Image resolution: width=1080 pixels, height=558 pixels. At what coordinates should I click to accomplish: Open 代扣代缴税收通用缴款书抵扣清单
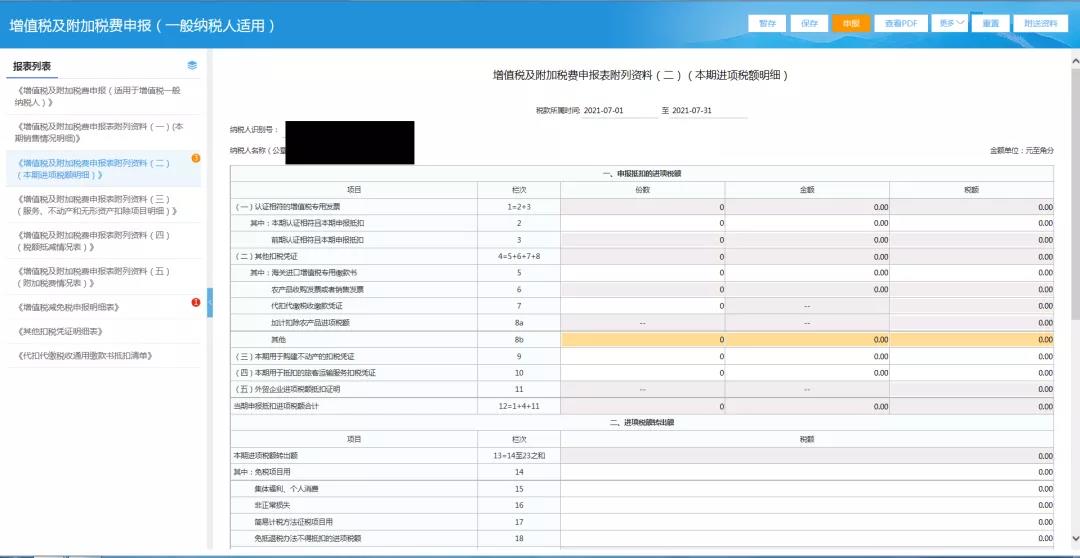tap(85, 355)
